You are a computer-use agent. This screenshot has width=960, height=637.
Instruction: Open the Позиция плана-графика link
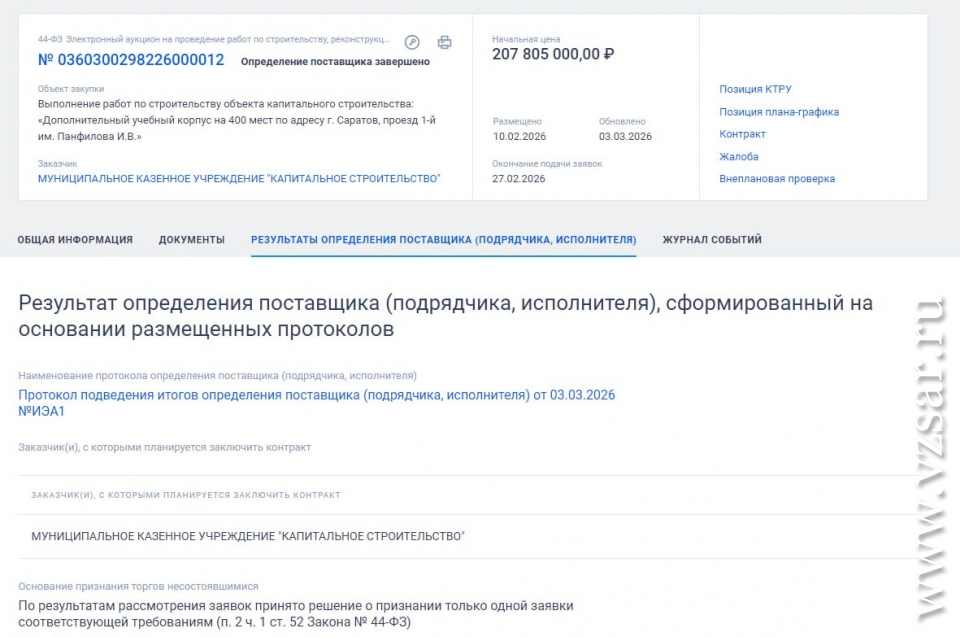pos(779,112)
